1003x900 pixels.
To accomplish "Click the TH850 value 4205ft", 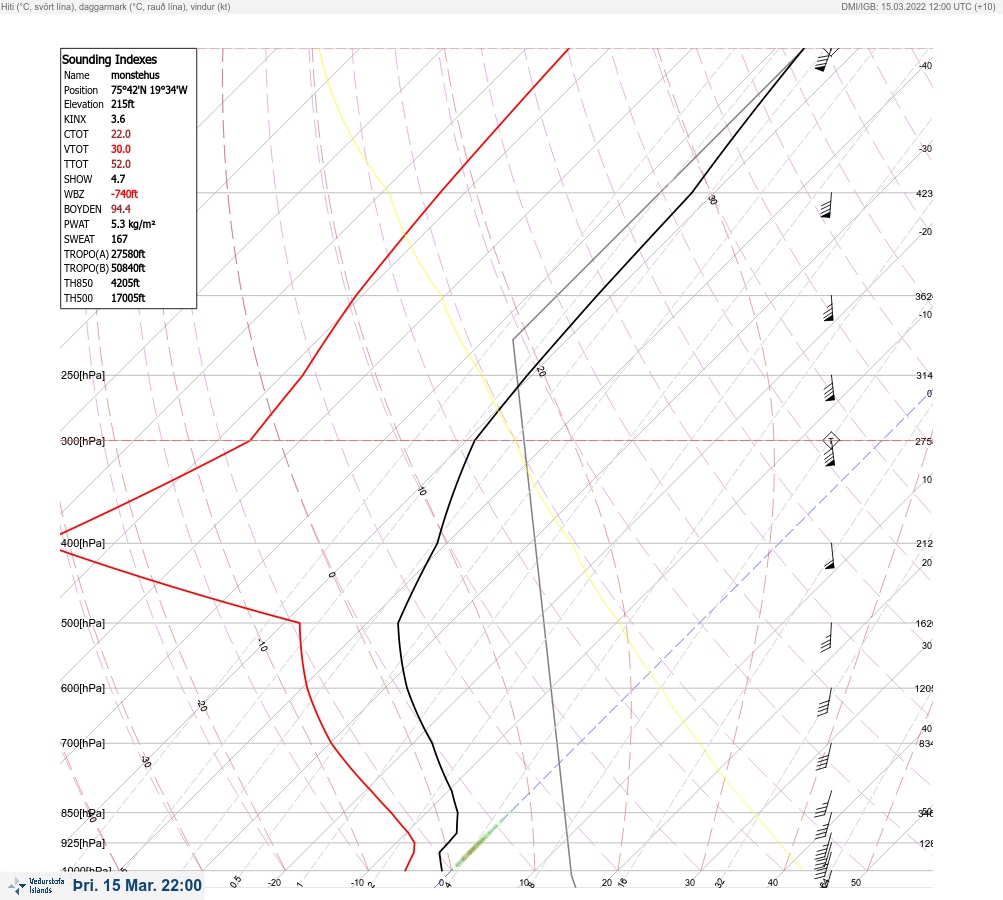I will tap(125, 283).
